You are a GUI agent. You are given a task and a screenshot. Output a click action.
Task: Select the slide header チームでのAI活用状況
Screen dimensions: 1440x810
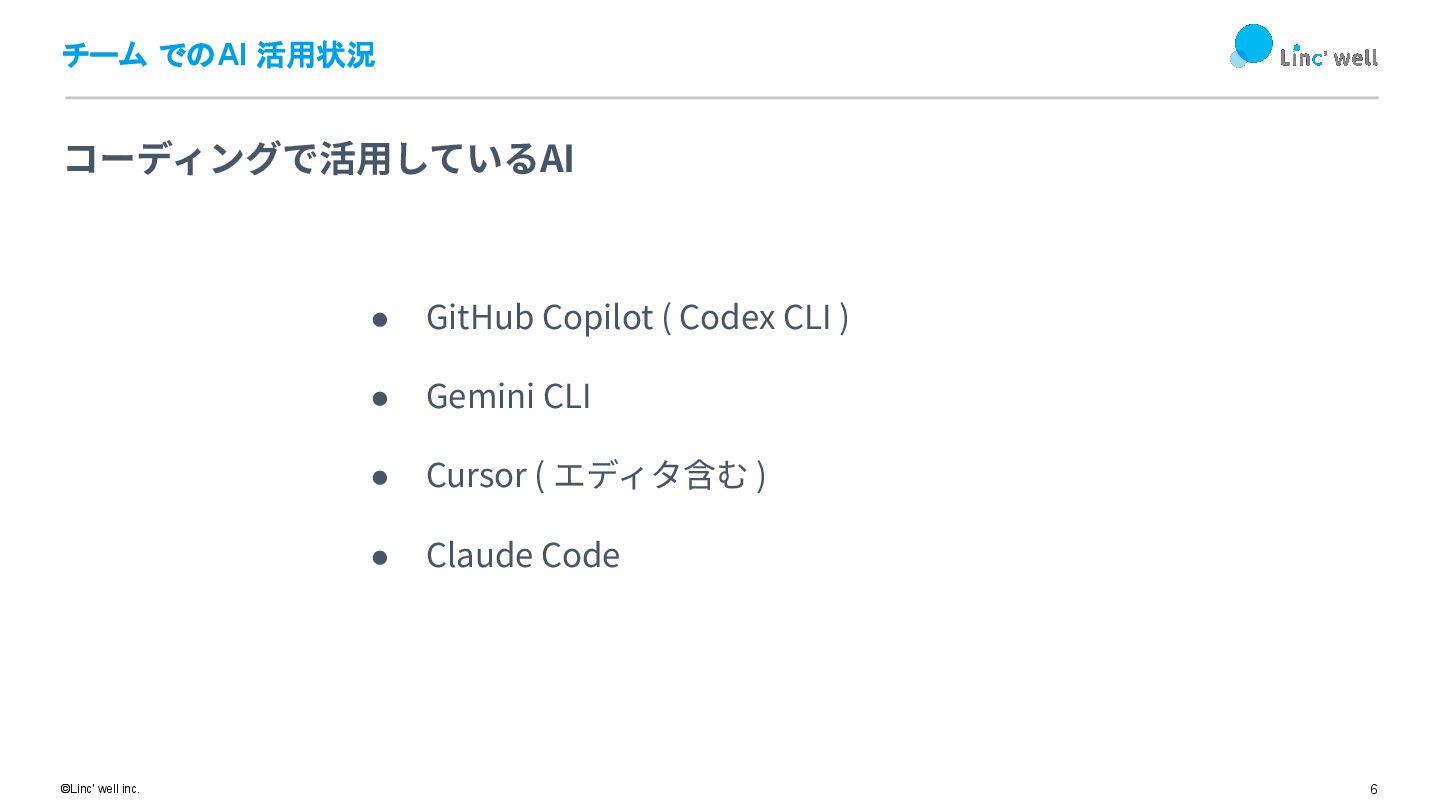pyautogui.click(x=219, y=55)
